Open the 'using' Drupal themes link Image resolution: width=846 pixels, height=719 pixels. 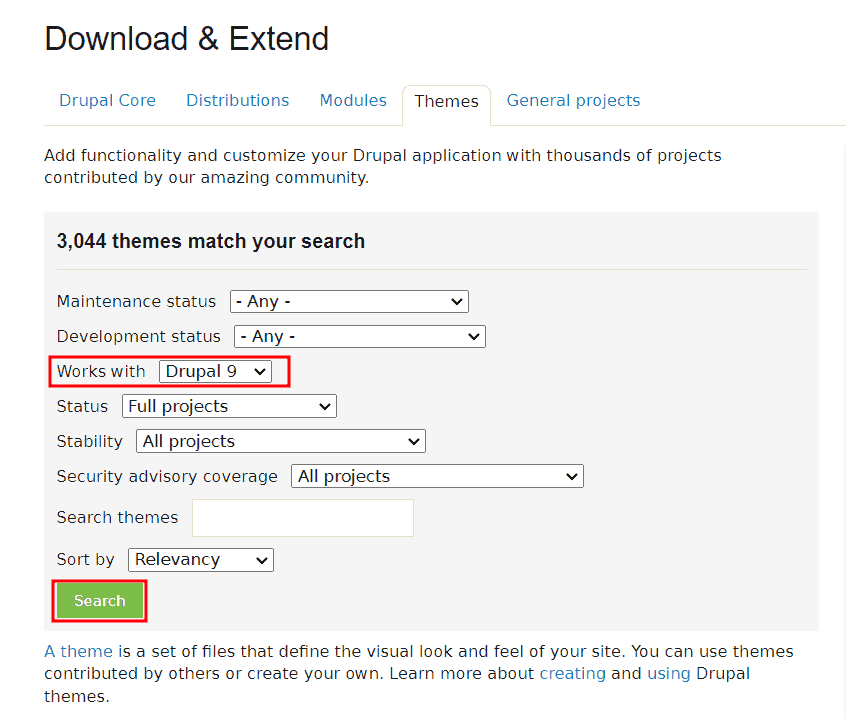(x=668, y=674)
